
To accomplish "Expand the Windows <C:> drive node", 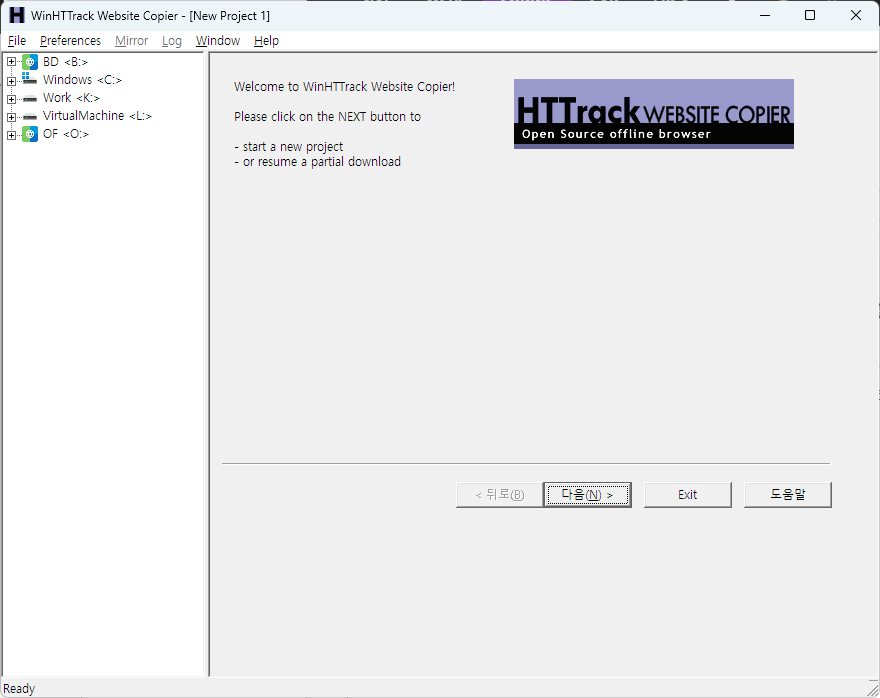I will coord(11,80).
